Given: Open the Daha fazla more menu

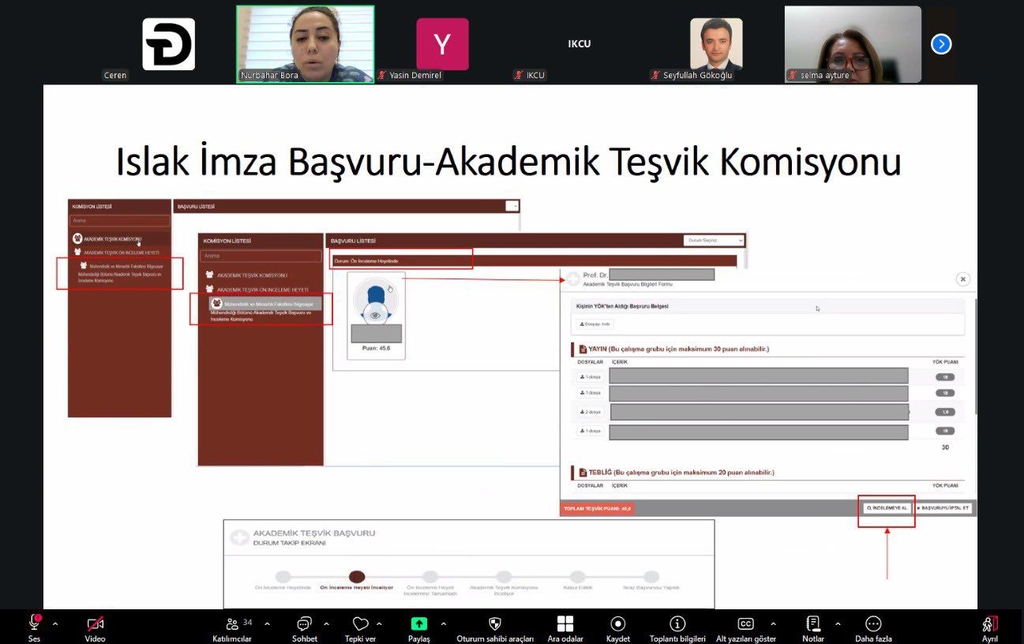Looking at the screenshot, I should click(873, 623).
